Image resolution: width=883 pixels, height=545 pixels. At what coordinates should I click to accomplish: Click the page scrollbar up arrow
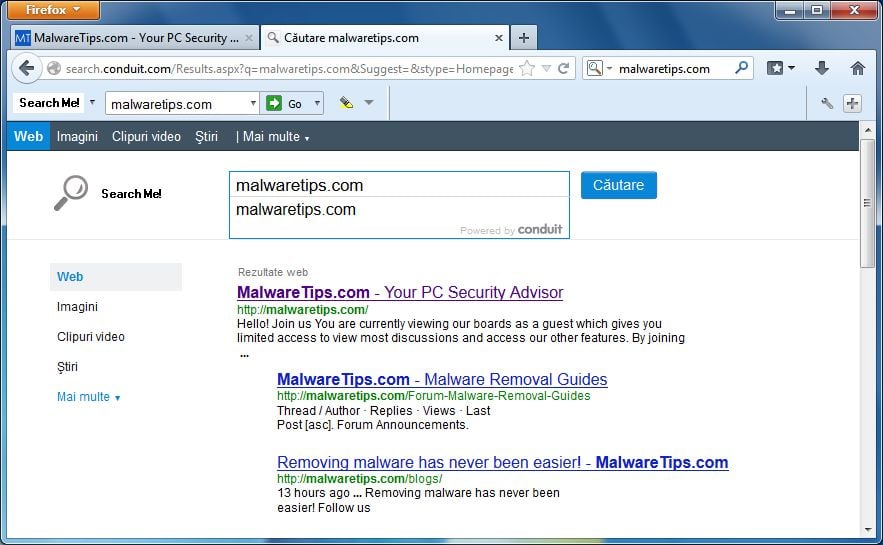(867, 129)
